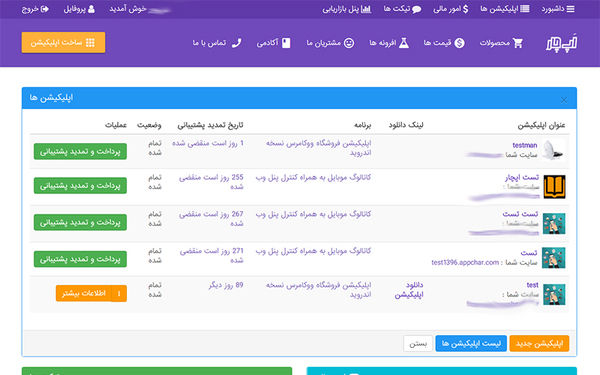Open the پروفایل profile page
Viewport: 600px width, 375px height.
79,9
